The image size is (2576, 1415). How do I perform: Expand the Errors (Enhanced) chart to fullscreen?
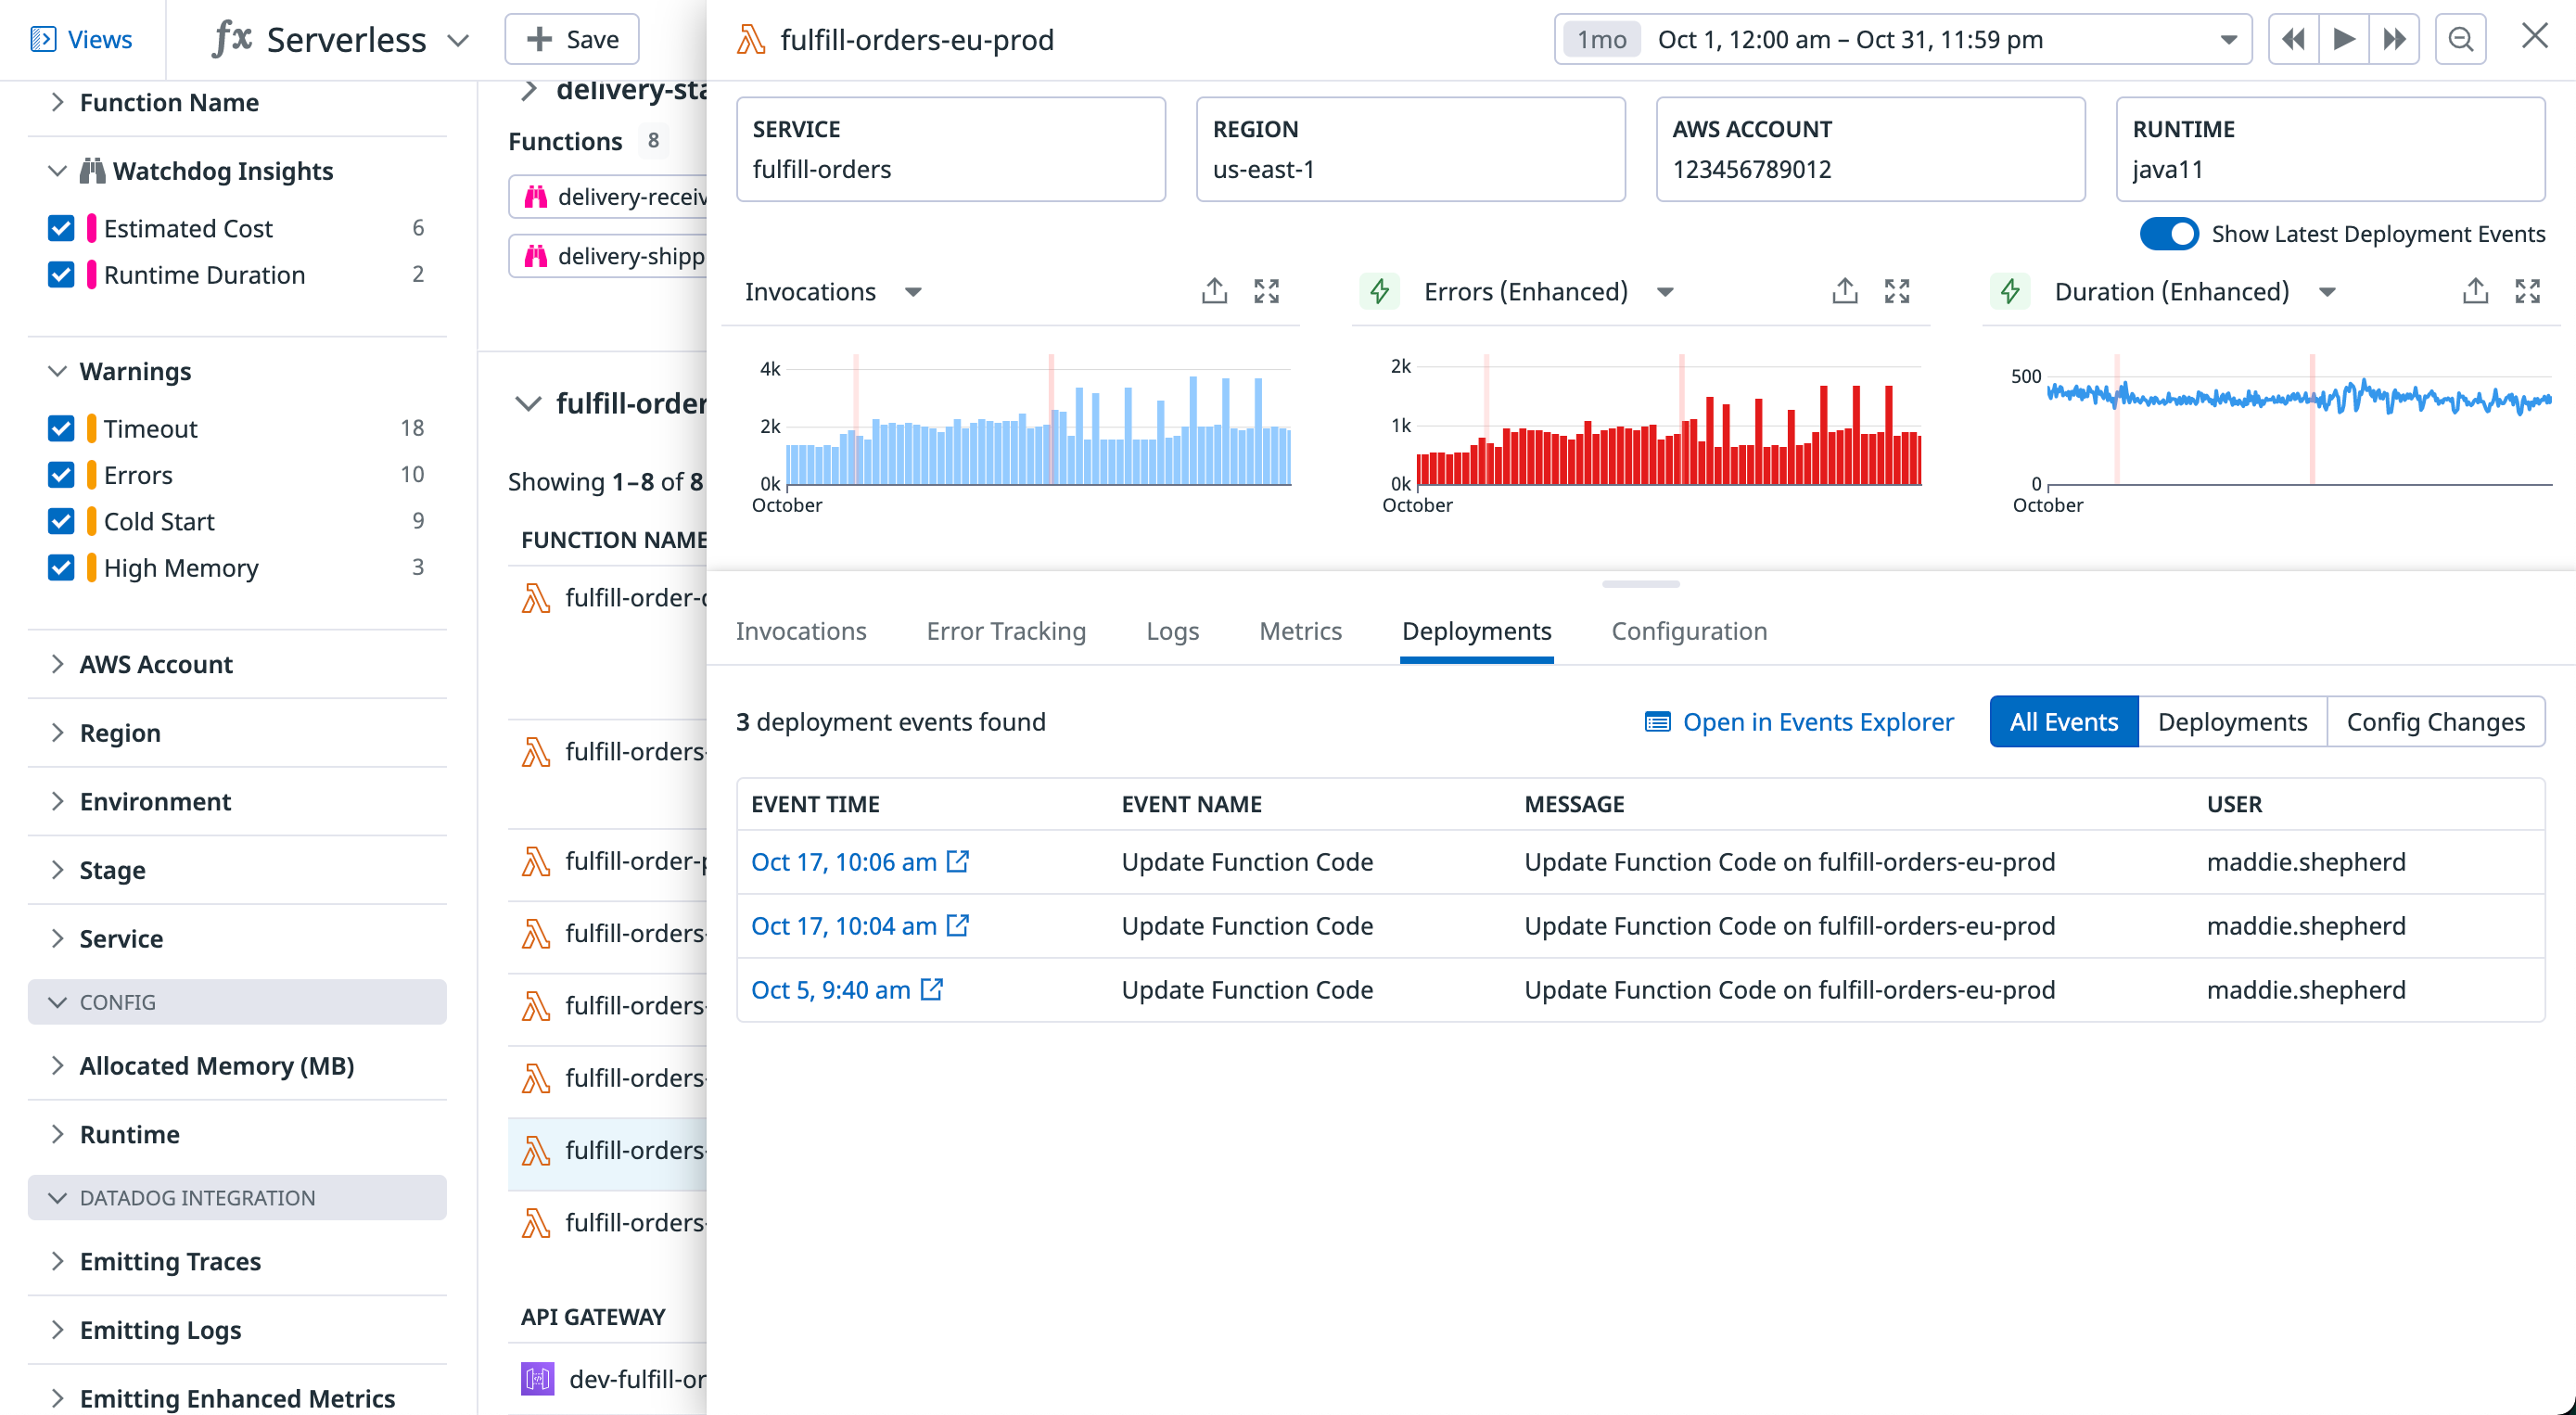click(1897, 291)
